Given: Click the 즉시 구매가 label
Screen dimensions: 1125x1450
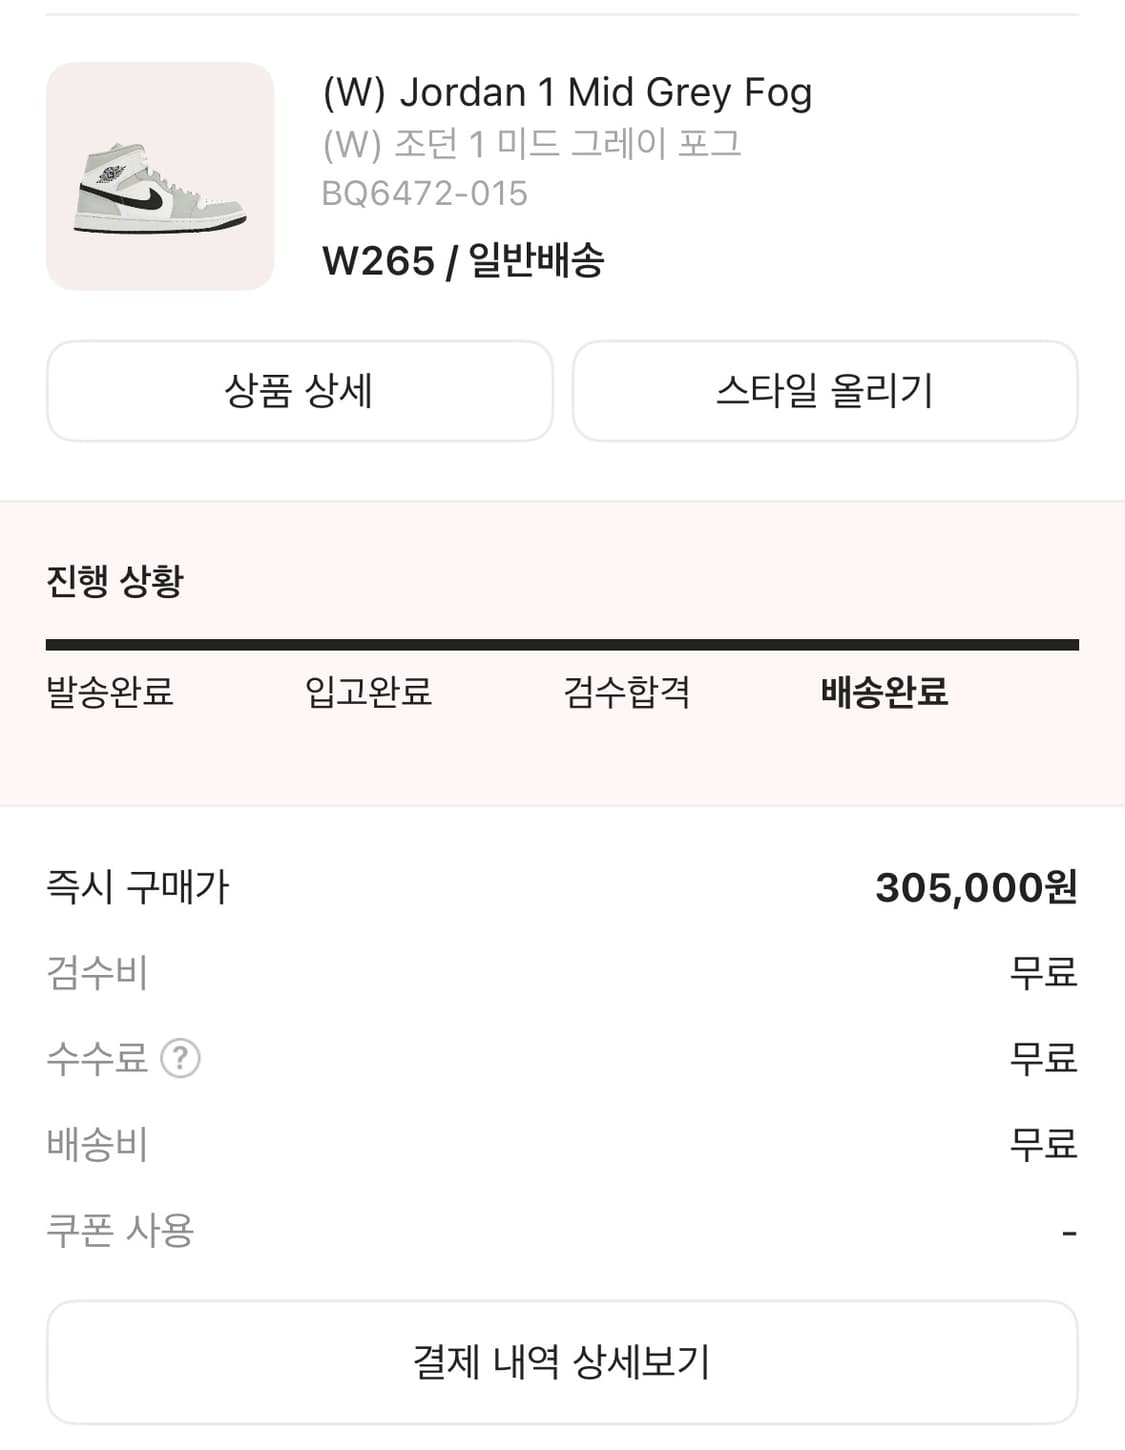Looking at the screenshot, I should (138, 887).
